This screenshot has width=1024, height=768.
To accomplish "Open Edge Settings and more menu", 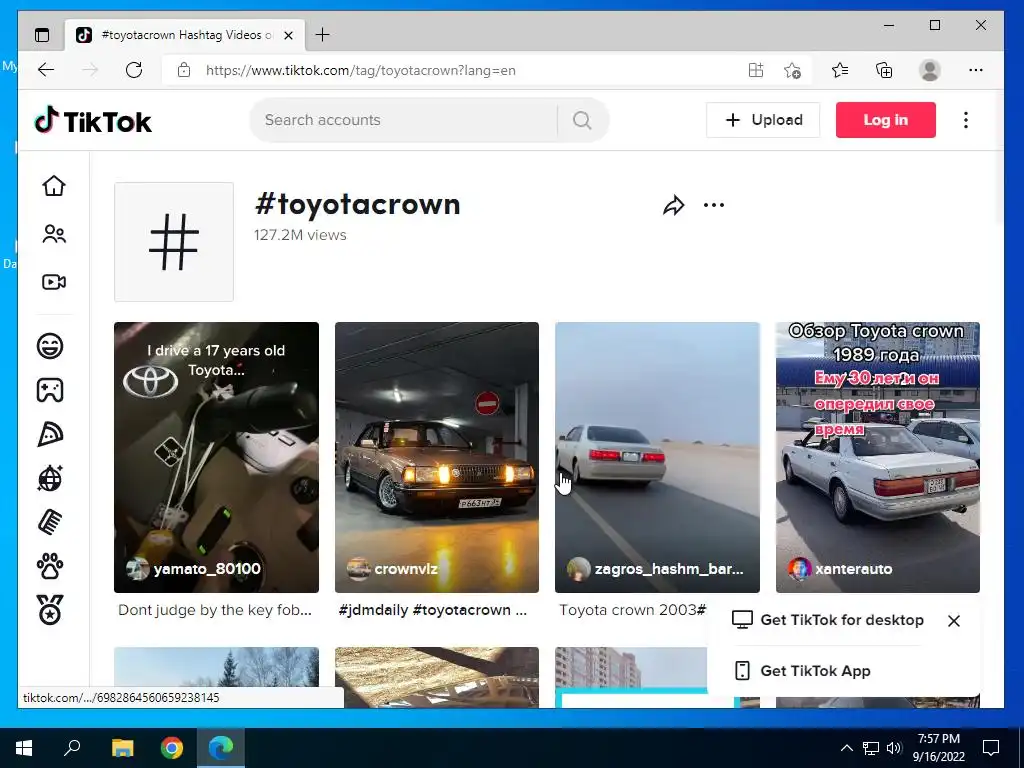I will tap(976, 70).
